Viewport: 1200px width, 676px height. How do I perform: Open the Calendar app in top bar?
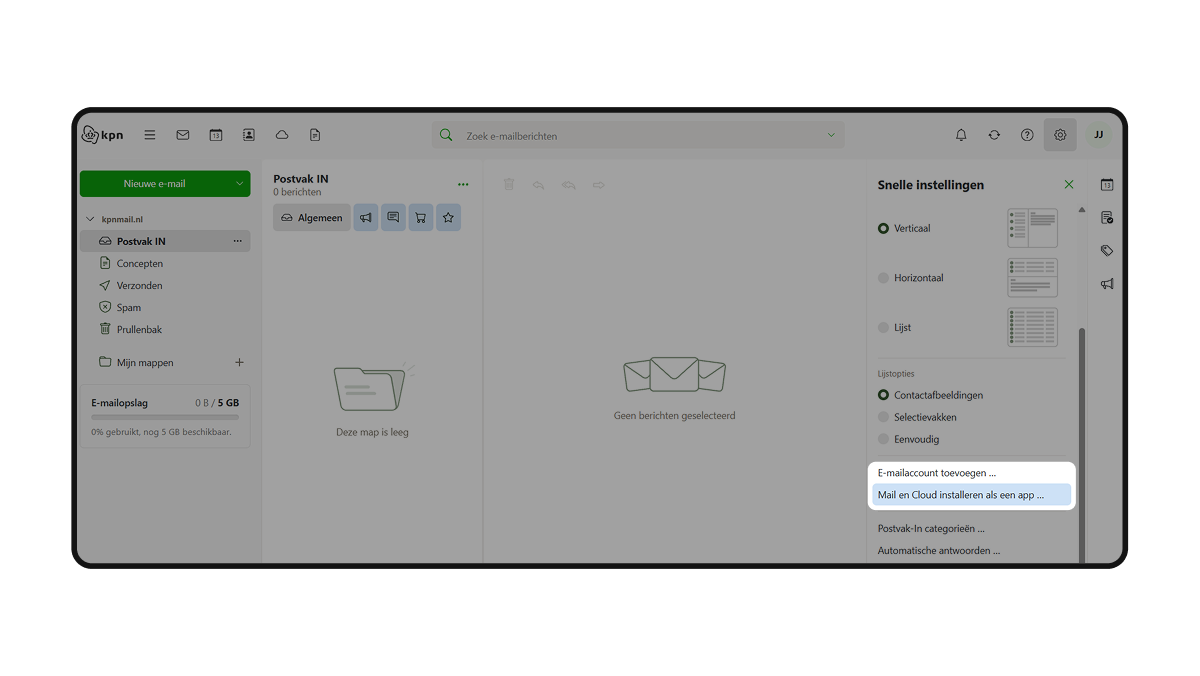[x=216, y=135]
